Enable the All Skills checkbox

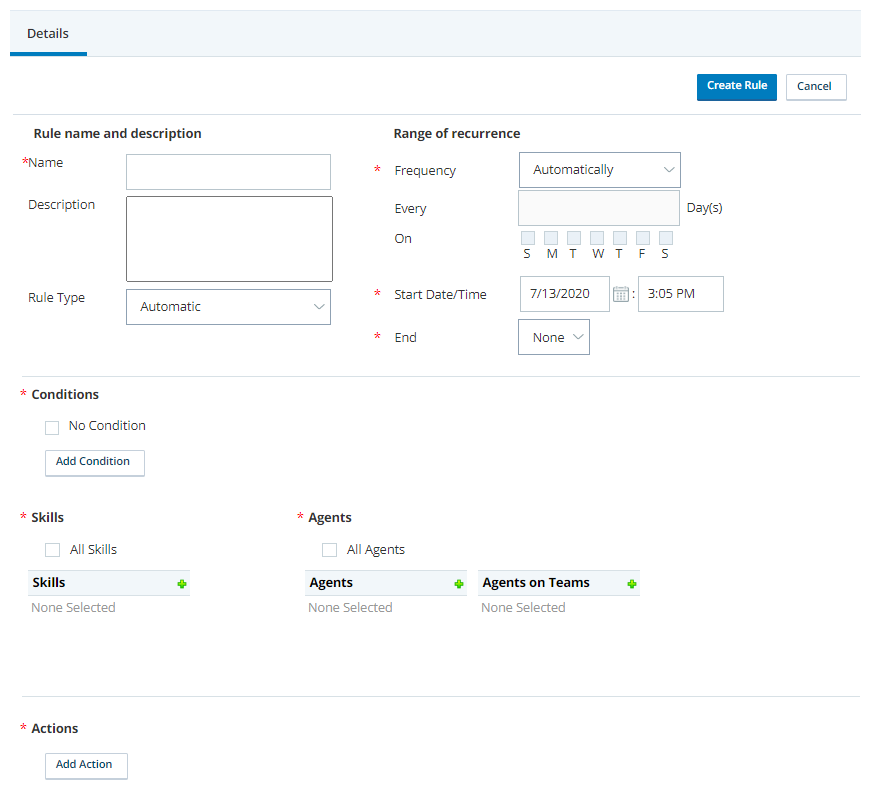pos(52,550)
